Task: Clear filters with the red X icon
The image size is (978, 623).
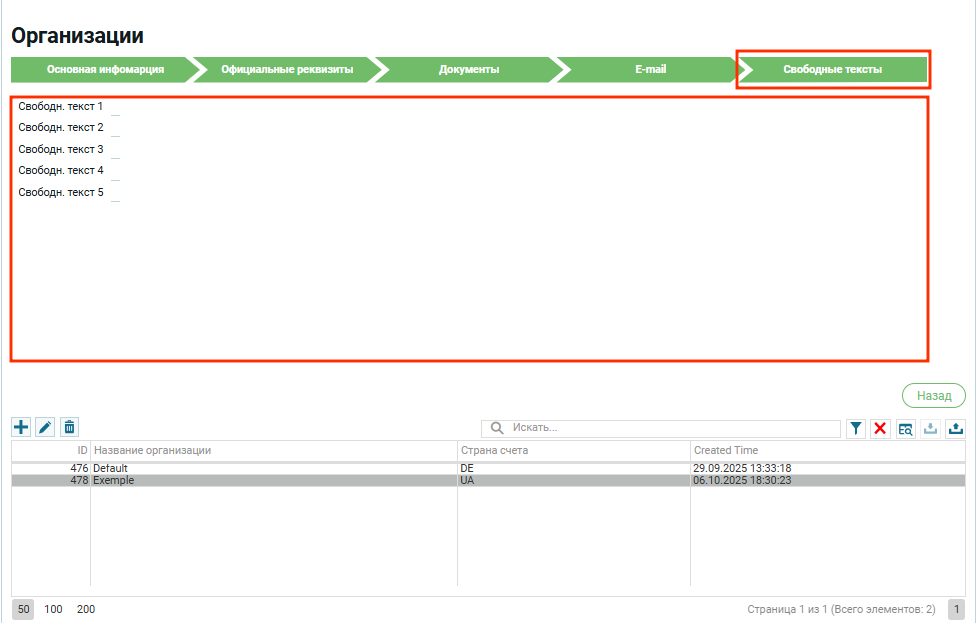Action: [x=880, y=428]
